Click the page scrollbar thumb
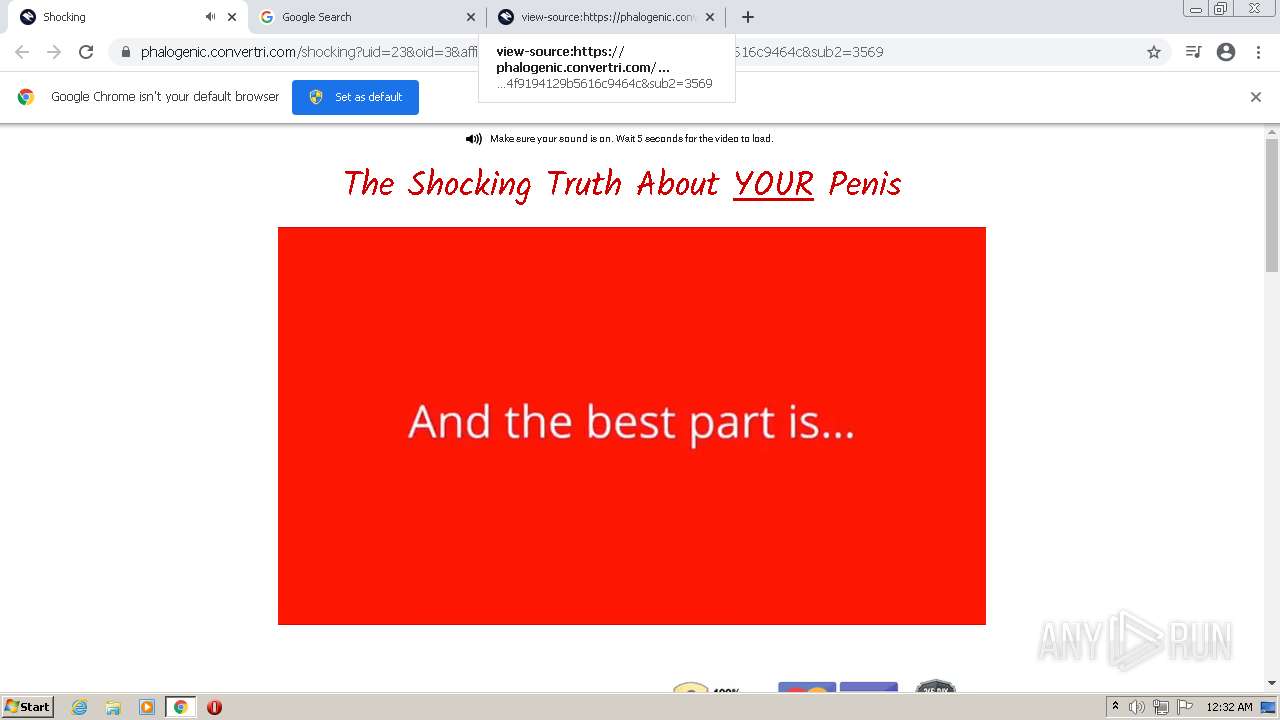The image size is (1280, 720). pos(1272,205)
